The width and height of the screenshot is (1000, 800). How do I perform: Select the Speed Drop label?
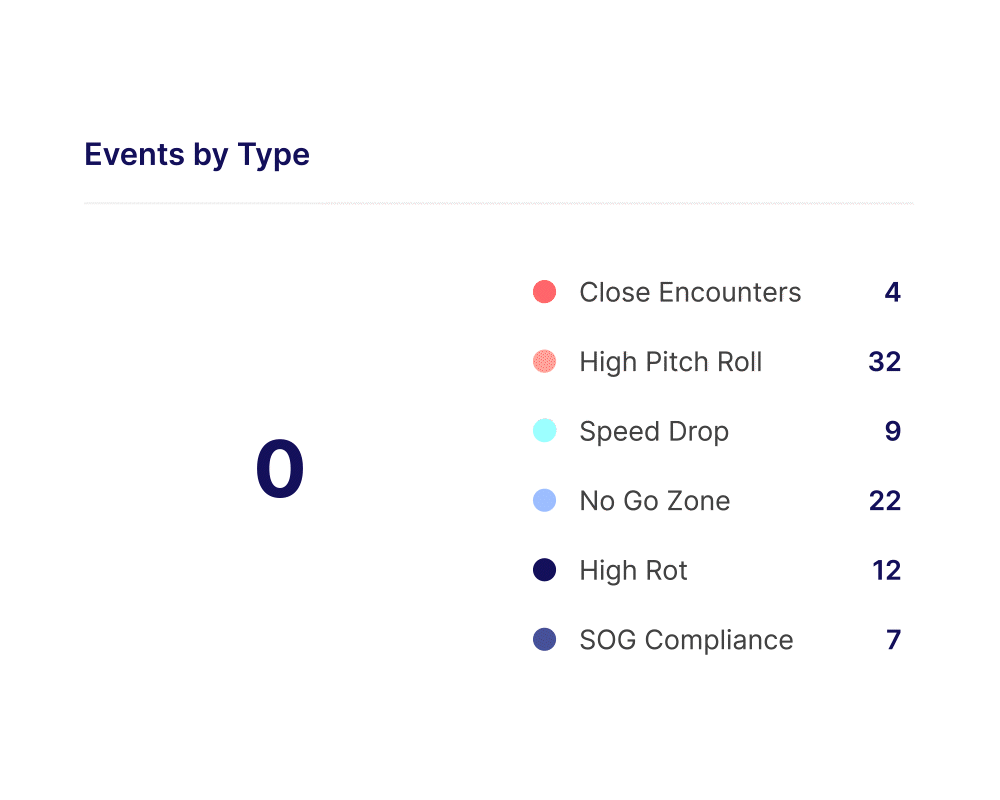tap(654, 431)
